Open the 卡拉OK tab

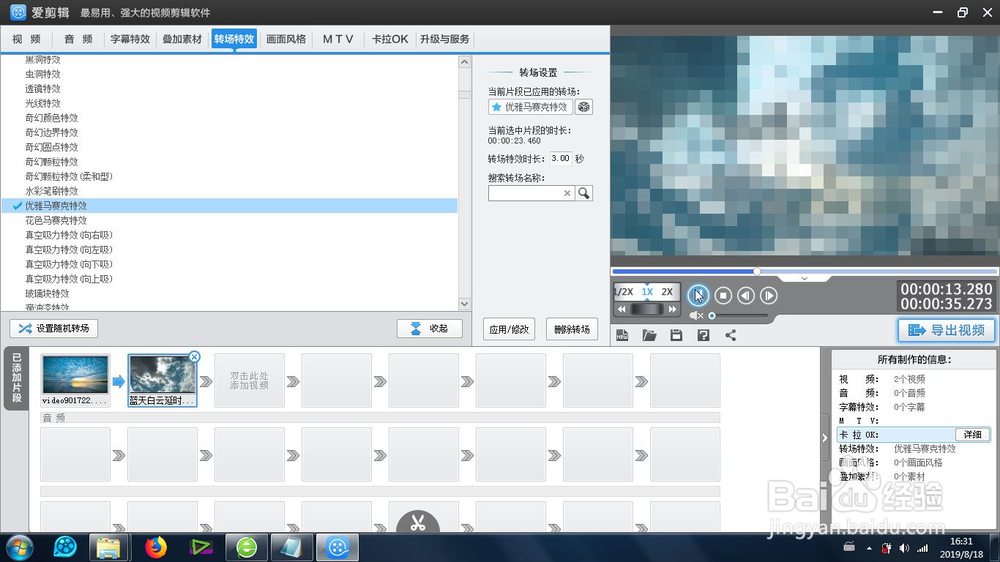tap(390, 39)
